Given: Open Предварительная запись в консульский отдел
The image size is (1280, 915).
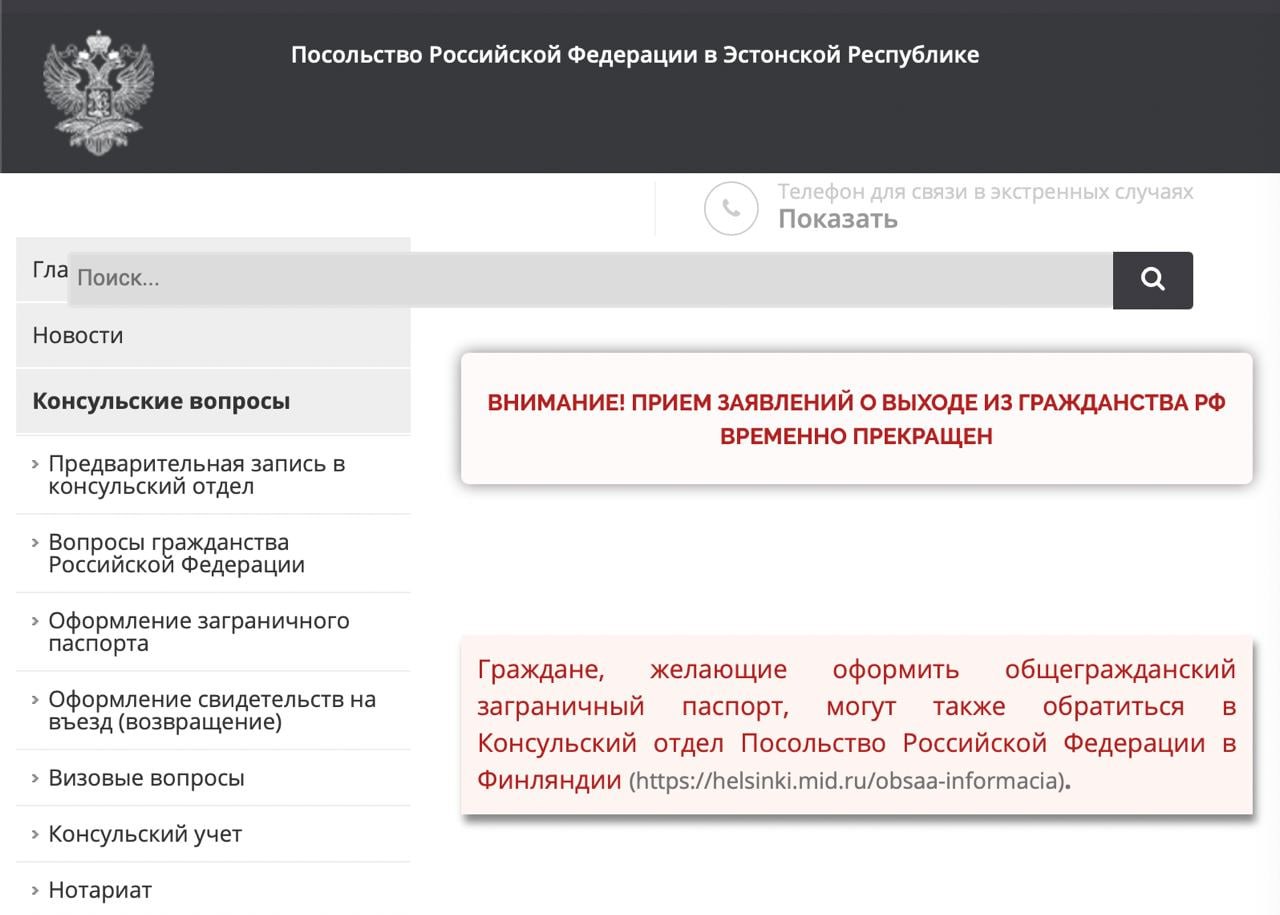Looking at the screenshot, I should [x=196, y=475].
